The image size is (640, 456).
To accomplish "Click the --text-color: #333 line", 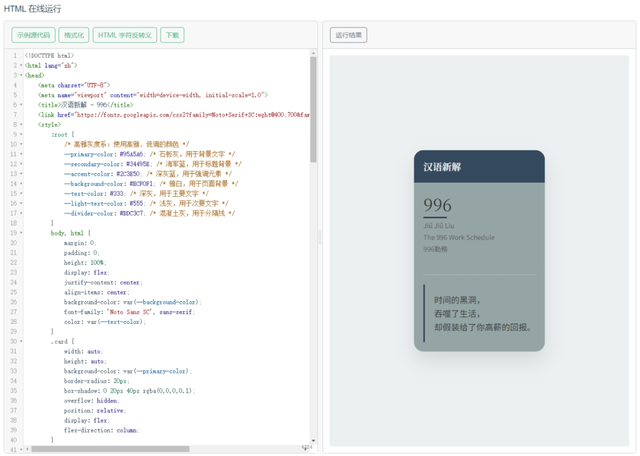I will [136, 194].
